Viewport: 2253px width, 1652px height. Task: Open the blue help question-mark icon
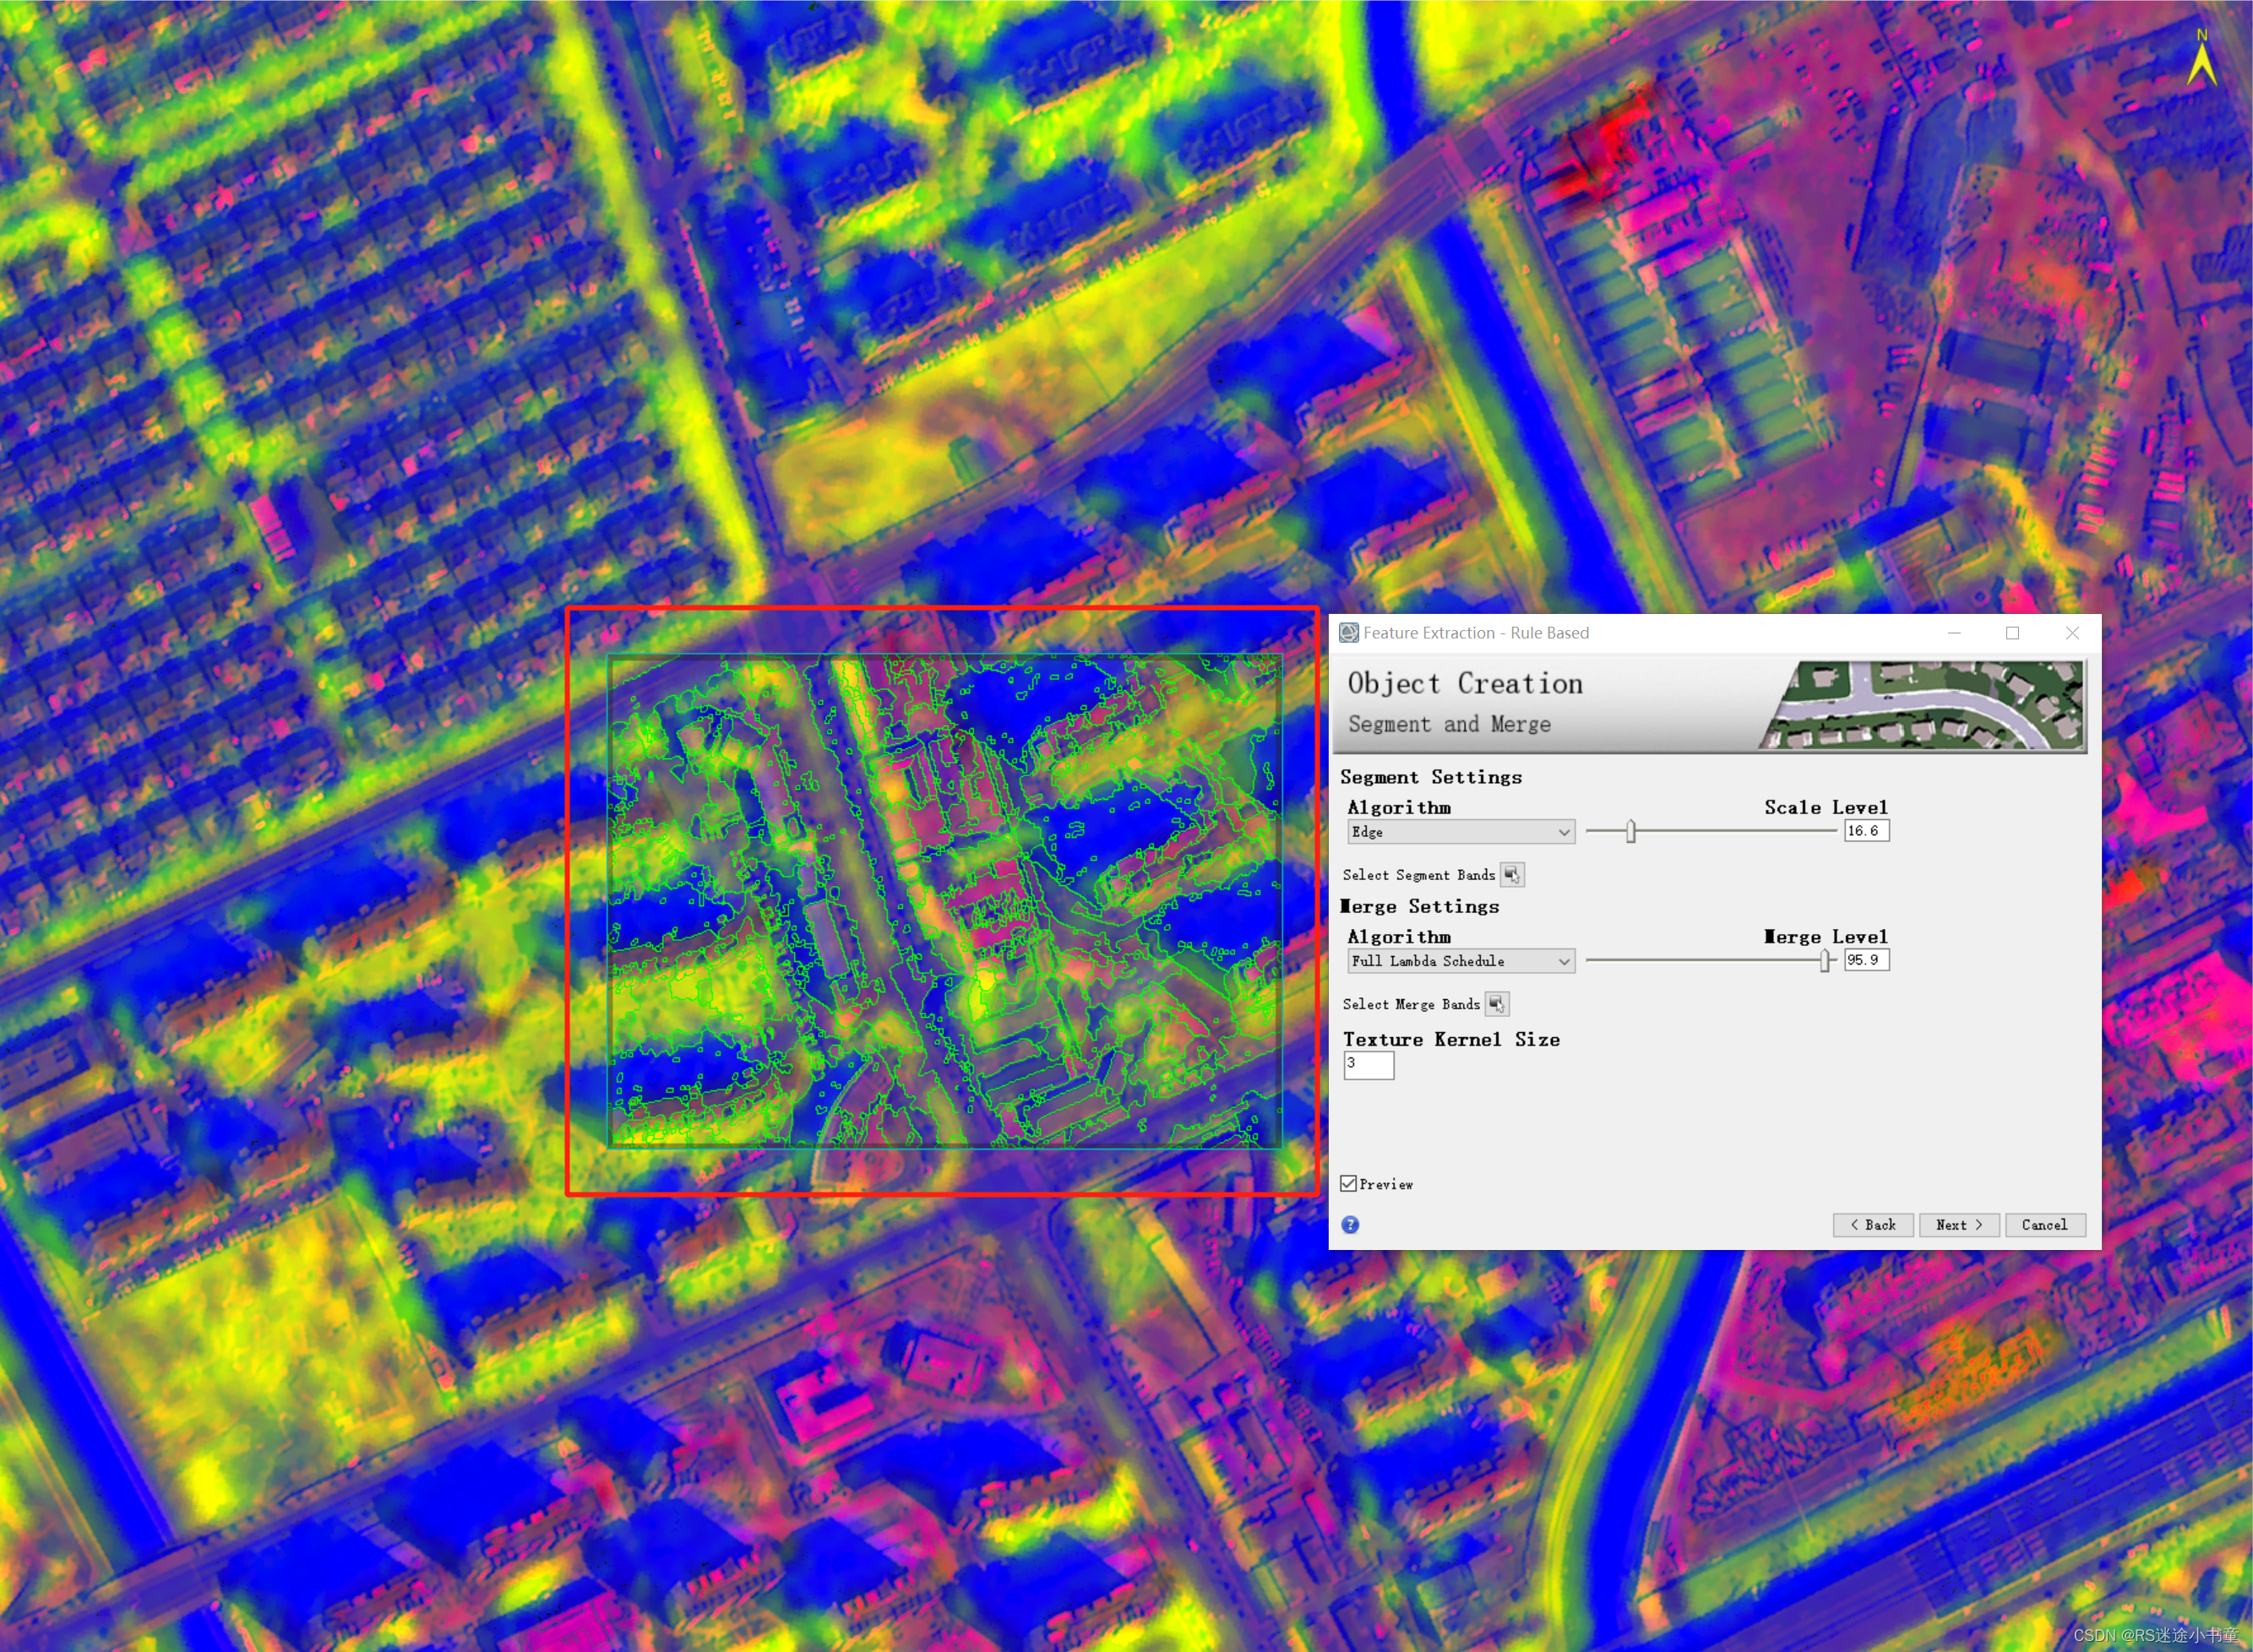point(1350,1225)
